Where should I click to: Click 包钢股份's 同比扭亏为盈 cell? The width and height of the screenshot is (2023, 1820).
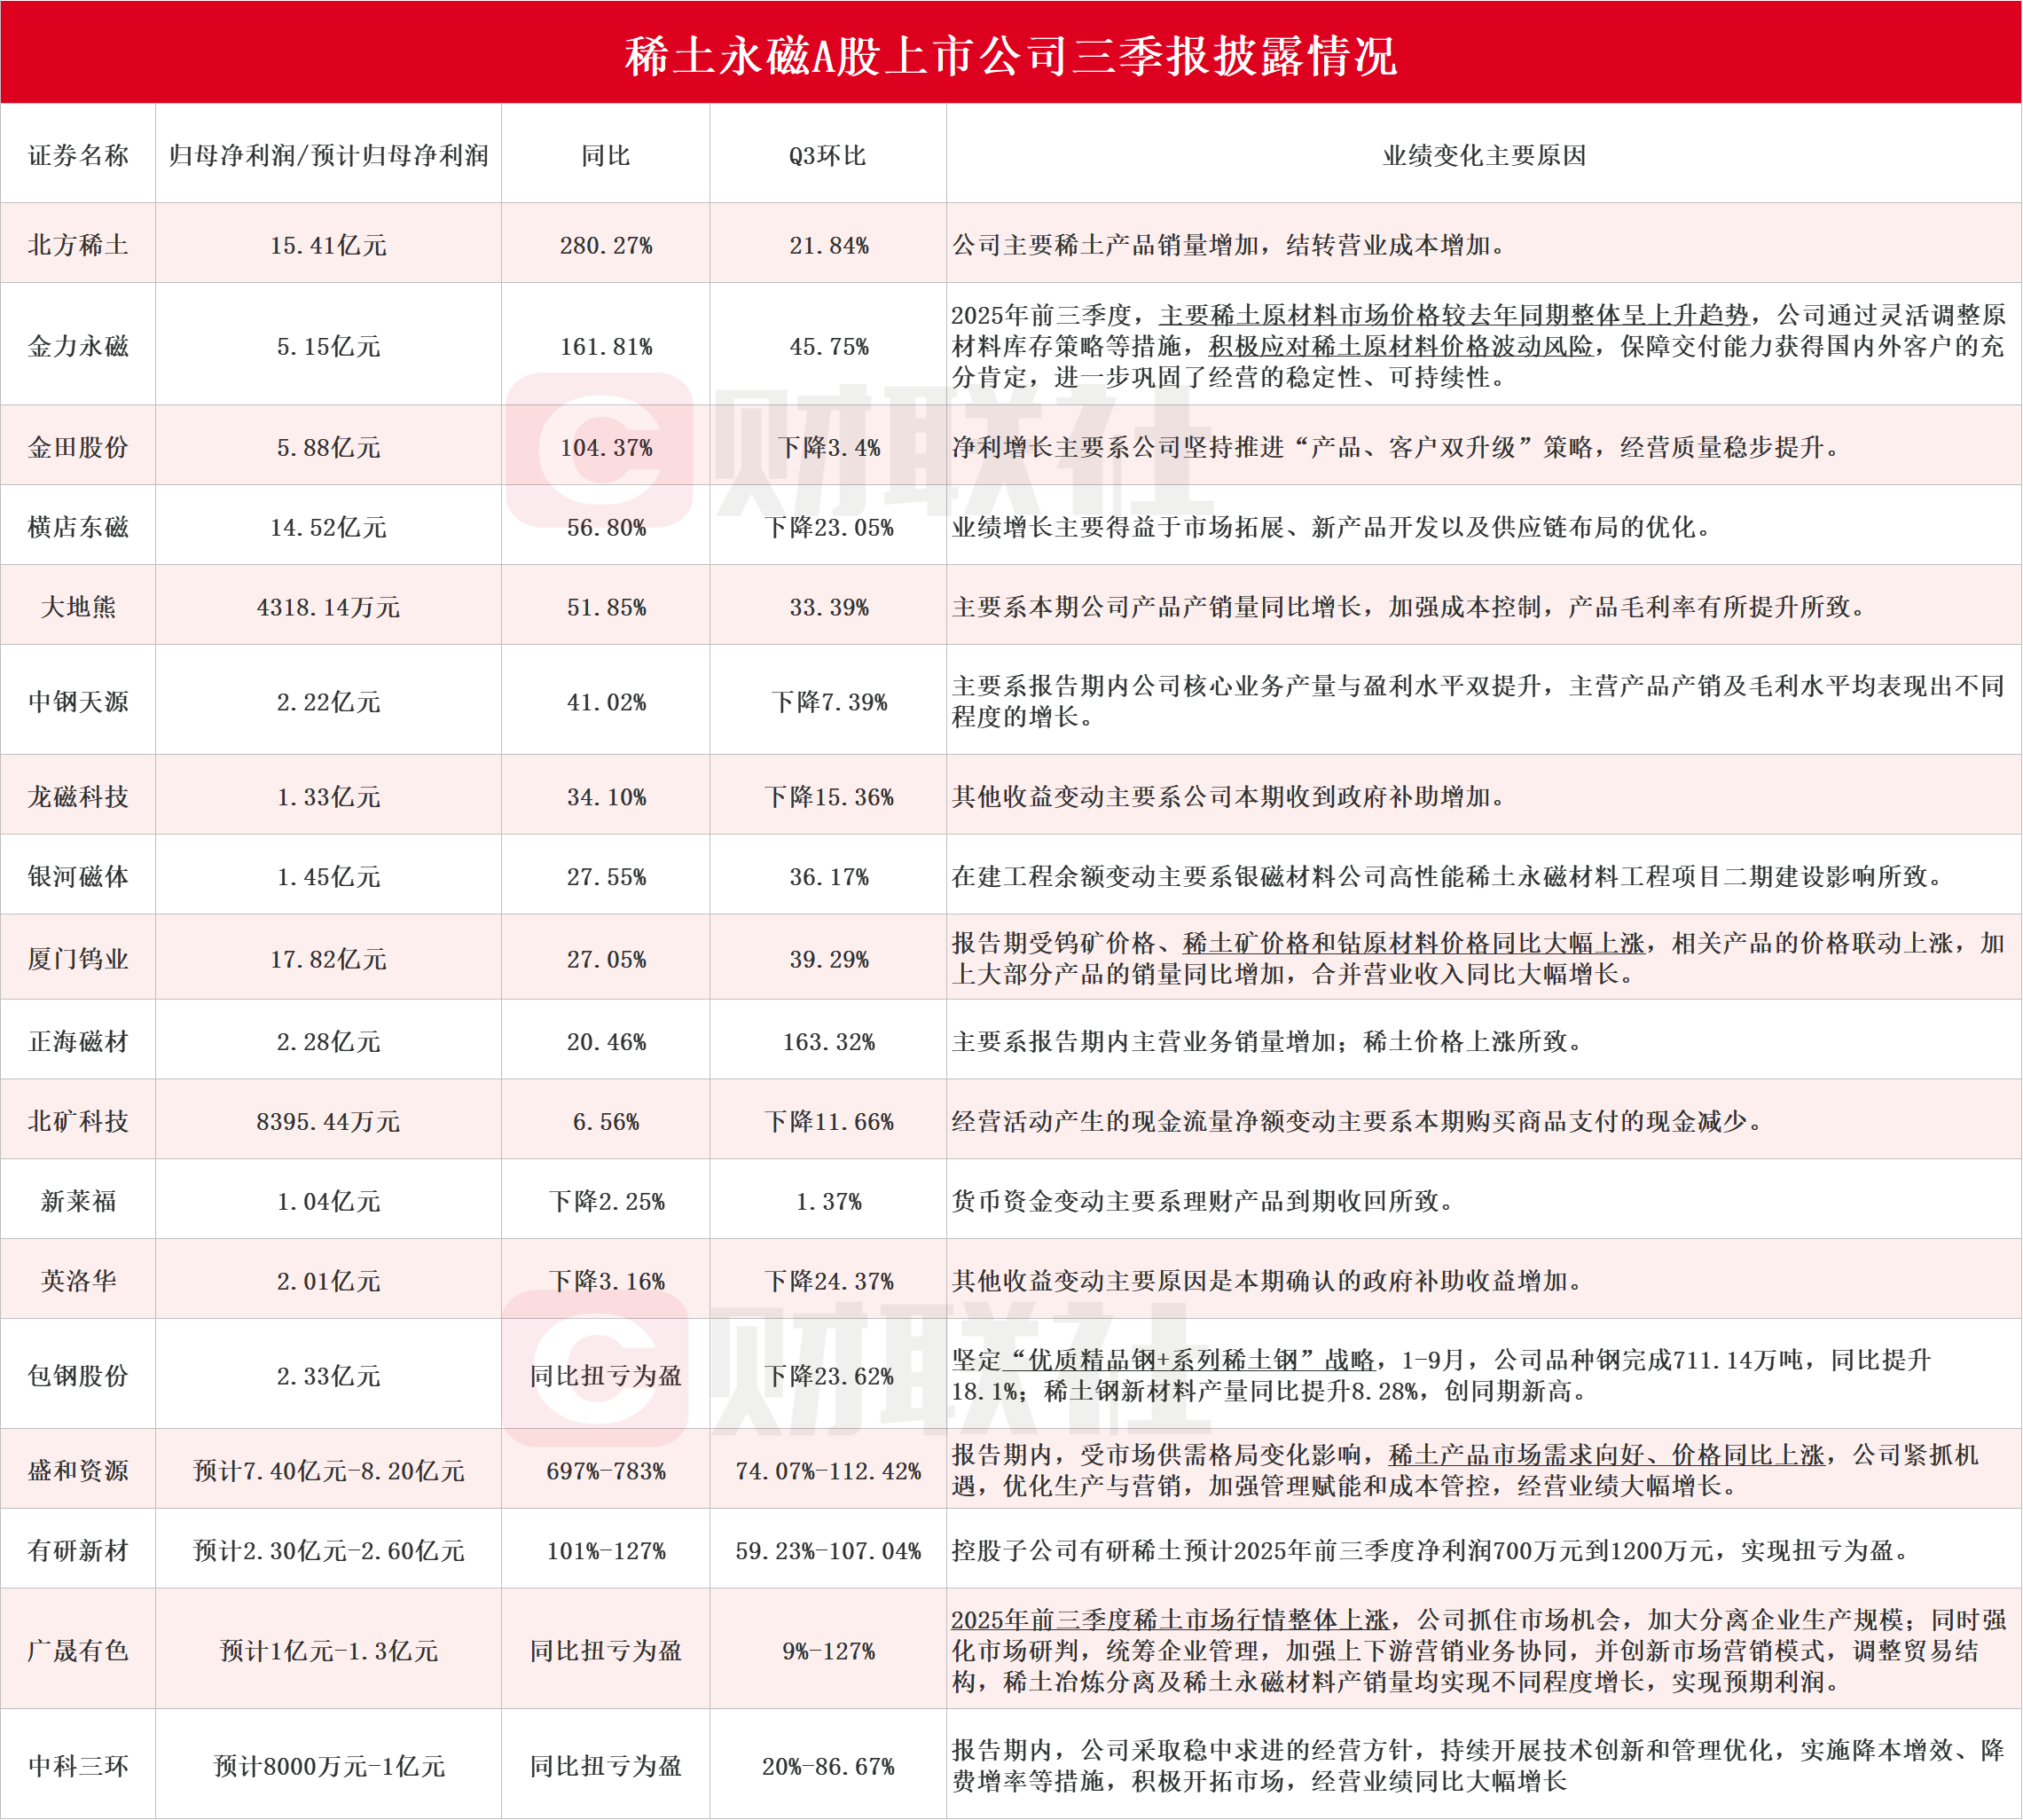pyautogui.click(x=606, y=1376)
